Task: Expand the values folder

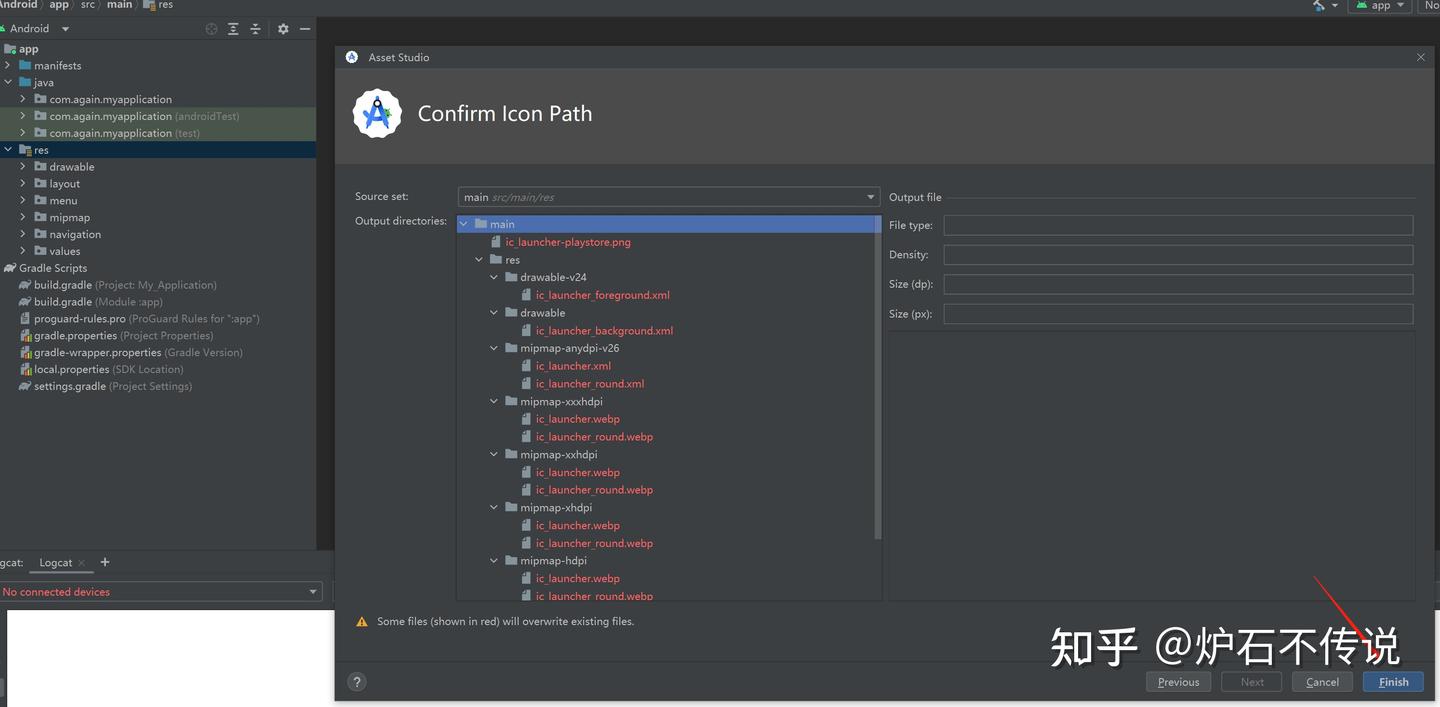Action: point(23,251)
